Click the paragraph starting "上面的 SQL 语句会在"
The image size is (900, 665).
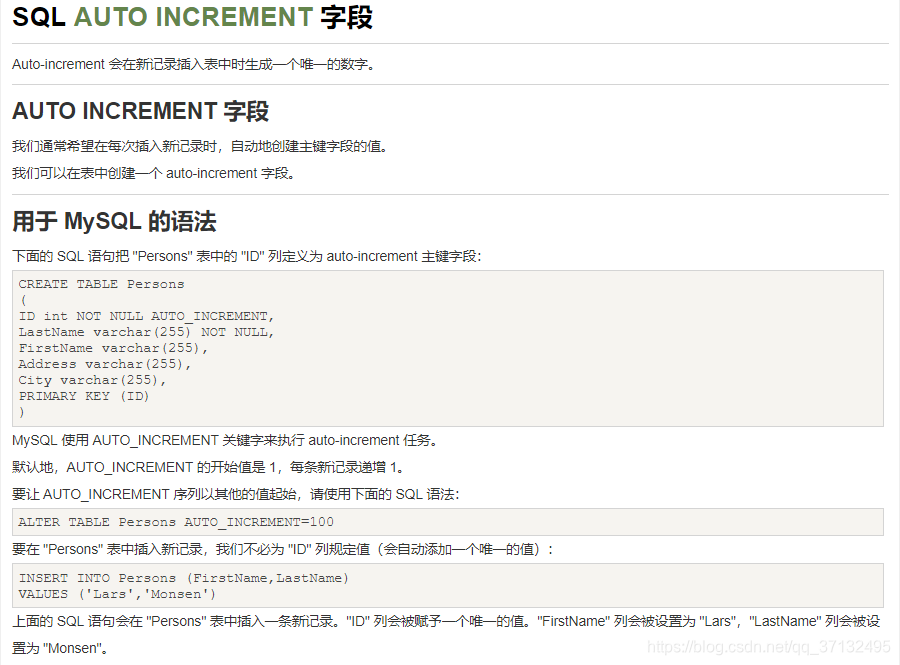[447, 635]
